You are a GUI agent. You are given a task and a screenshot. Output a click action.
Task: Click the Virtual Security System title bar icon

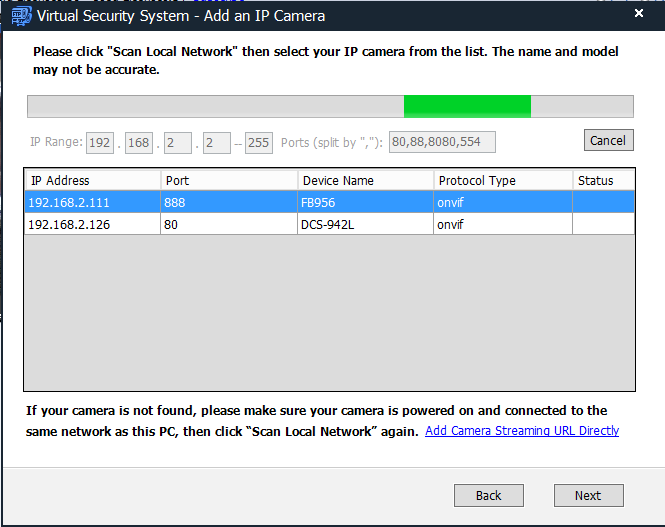click(x=20, y=15)
